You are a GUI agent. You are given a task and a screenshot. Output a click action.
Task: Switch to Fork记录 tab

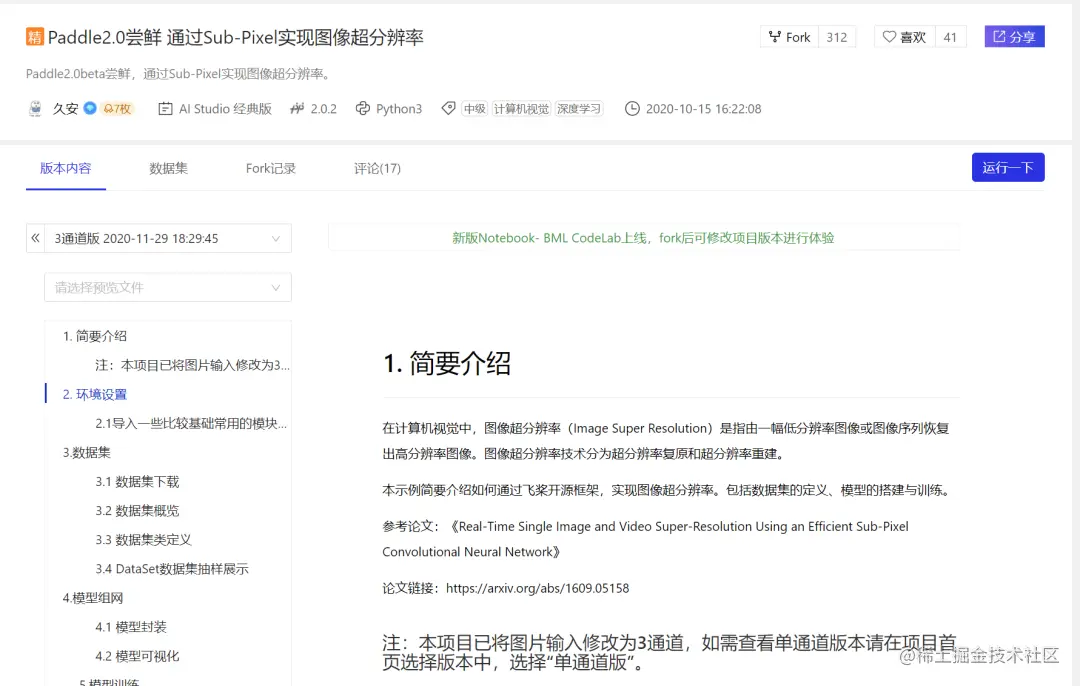271,168
